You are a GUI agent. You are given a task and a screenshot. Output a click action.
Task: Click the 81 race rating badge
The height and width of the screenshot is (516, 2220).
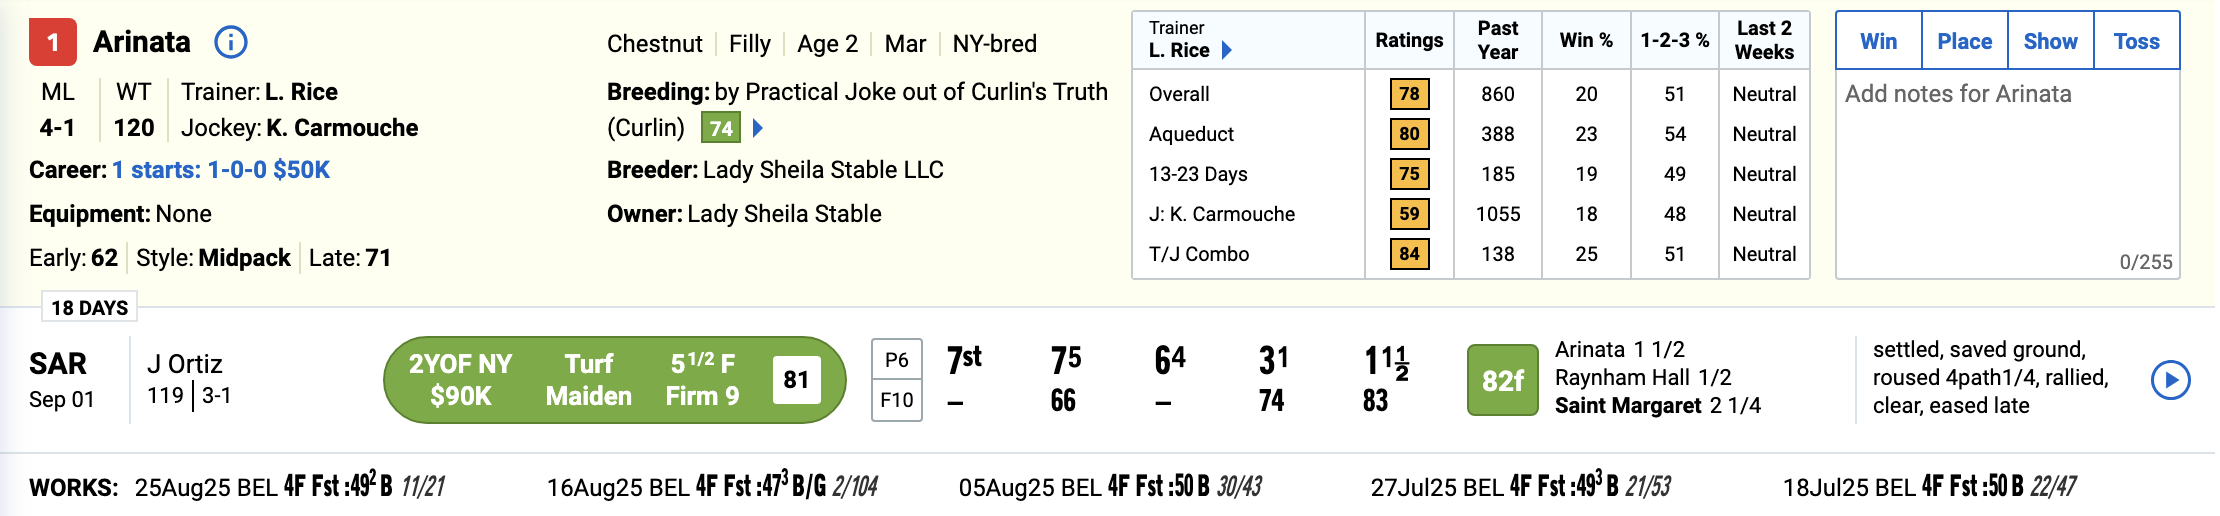(796, 380)
